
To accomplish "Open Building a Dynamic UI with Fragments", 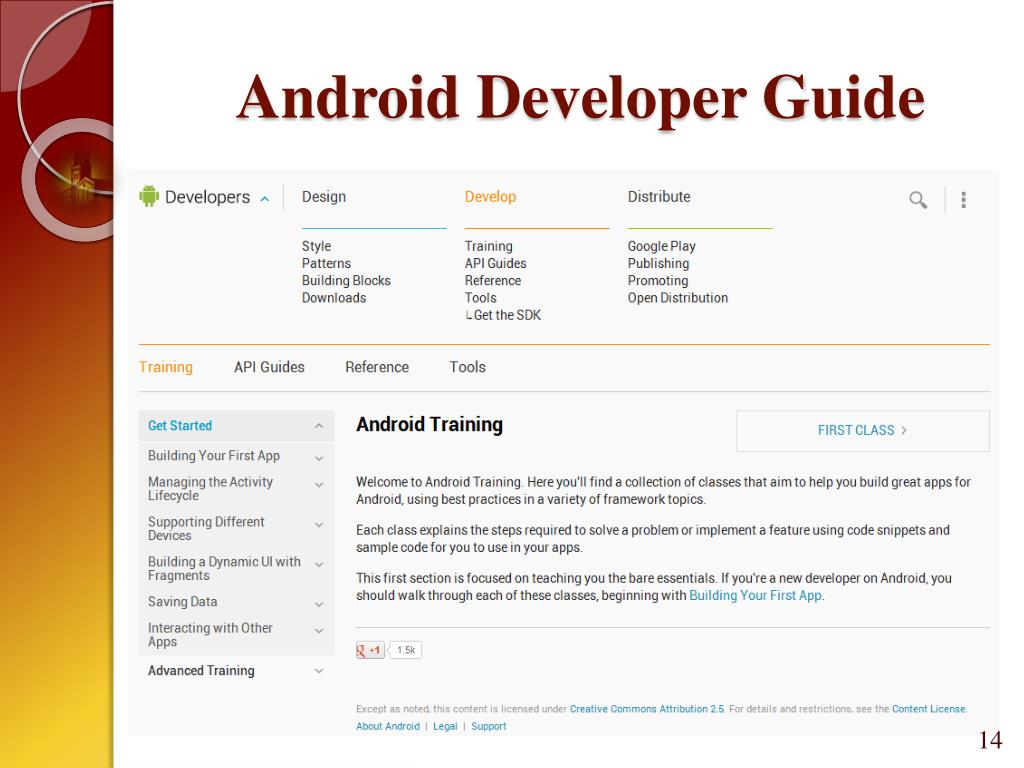I will pos(224,568).
